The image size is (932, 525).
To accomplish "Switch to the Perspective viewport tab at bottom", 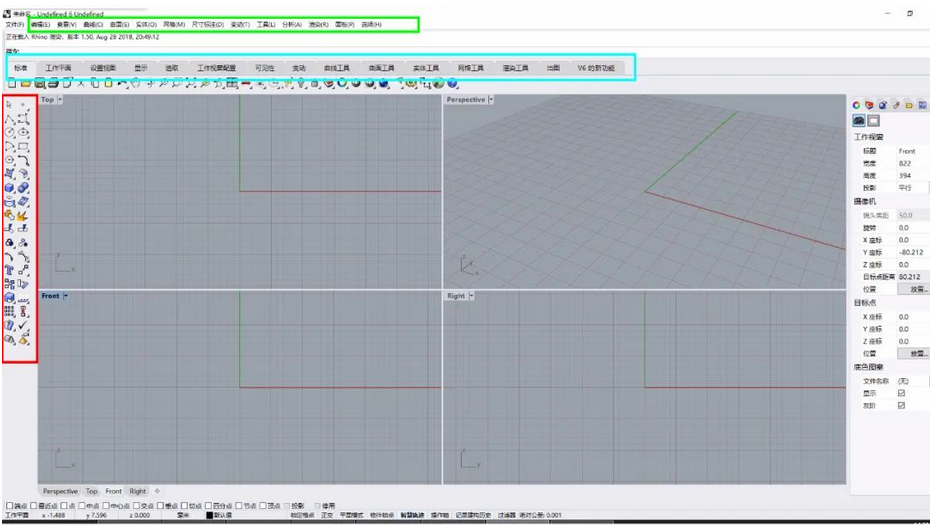I will click(x=60, y=492).
